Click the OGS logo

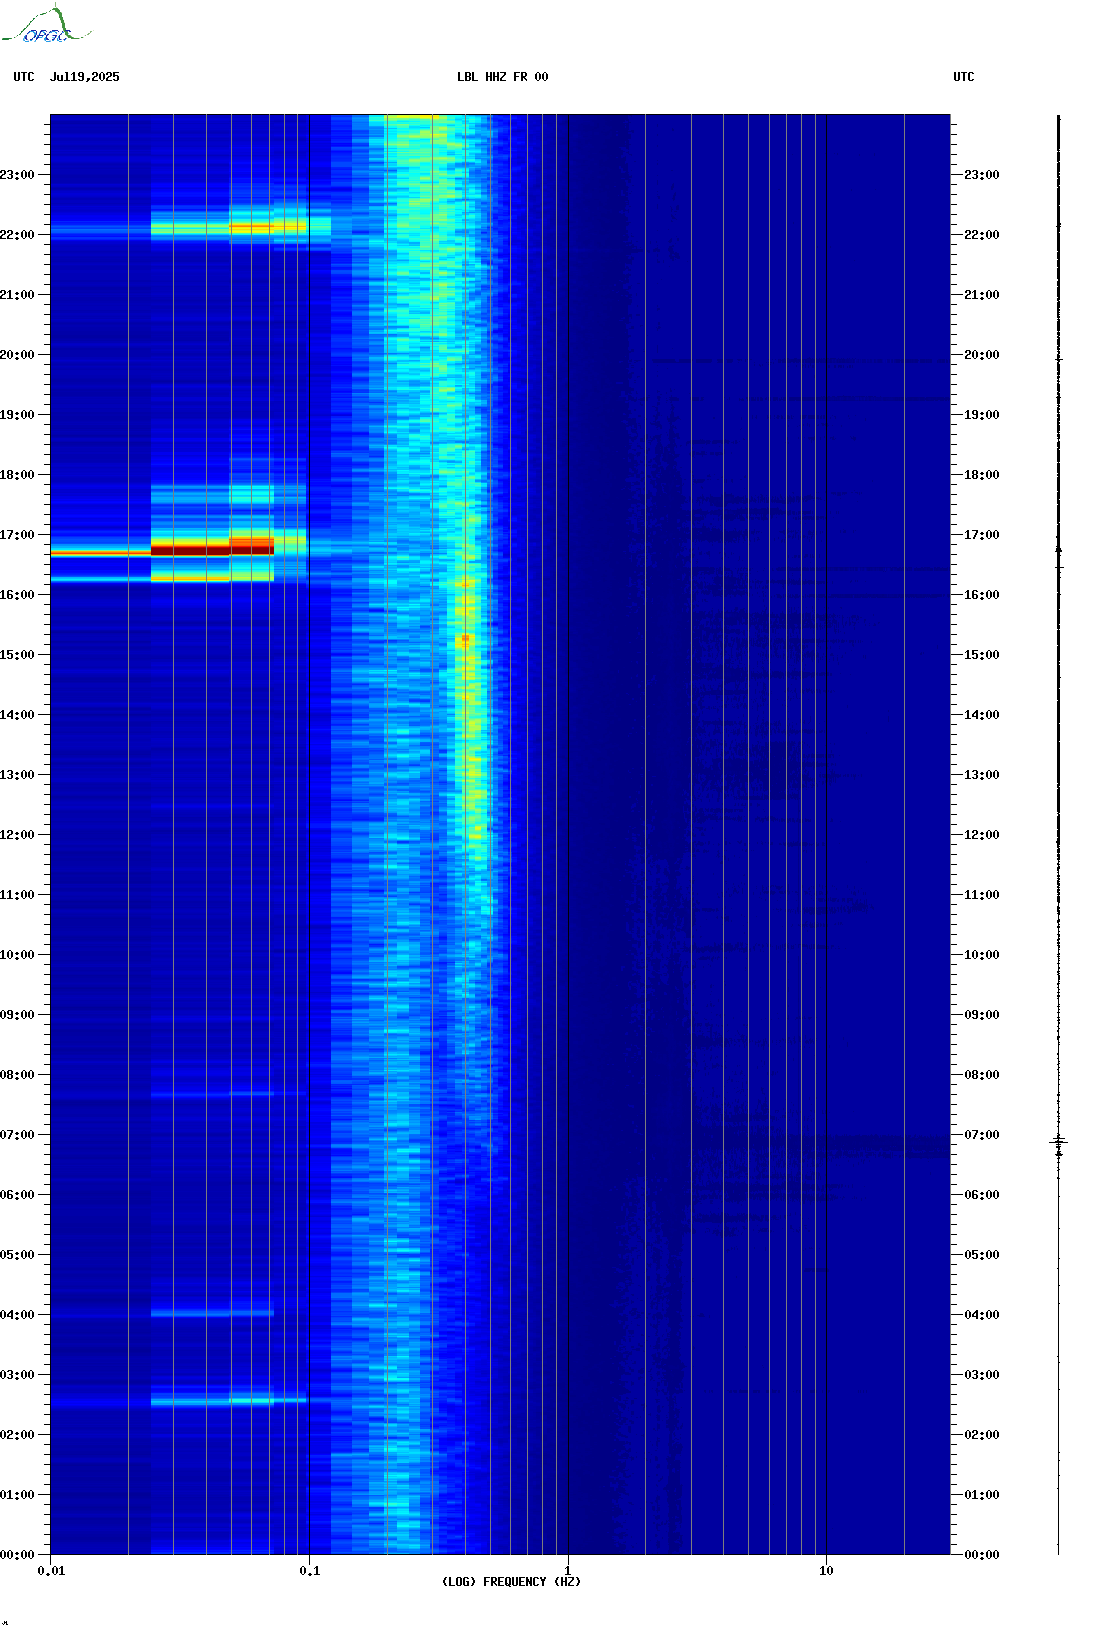(46, 25)
